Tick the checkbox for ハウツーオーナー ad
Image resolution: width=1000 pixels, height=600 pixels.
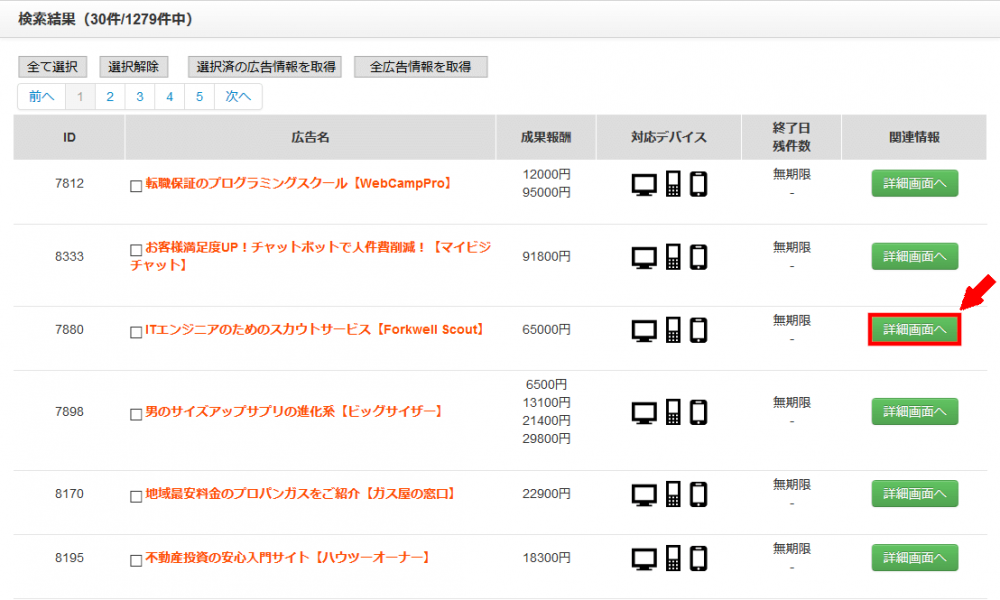pos(136,560)
